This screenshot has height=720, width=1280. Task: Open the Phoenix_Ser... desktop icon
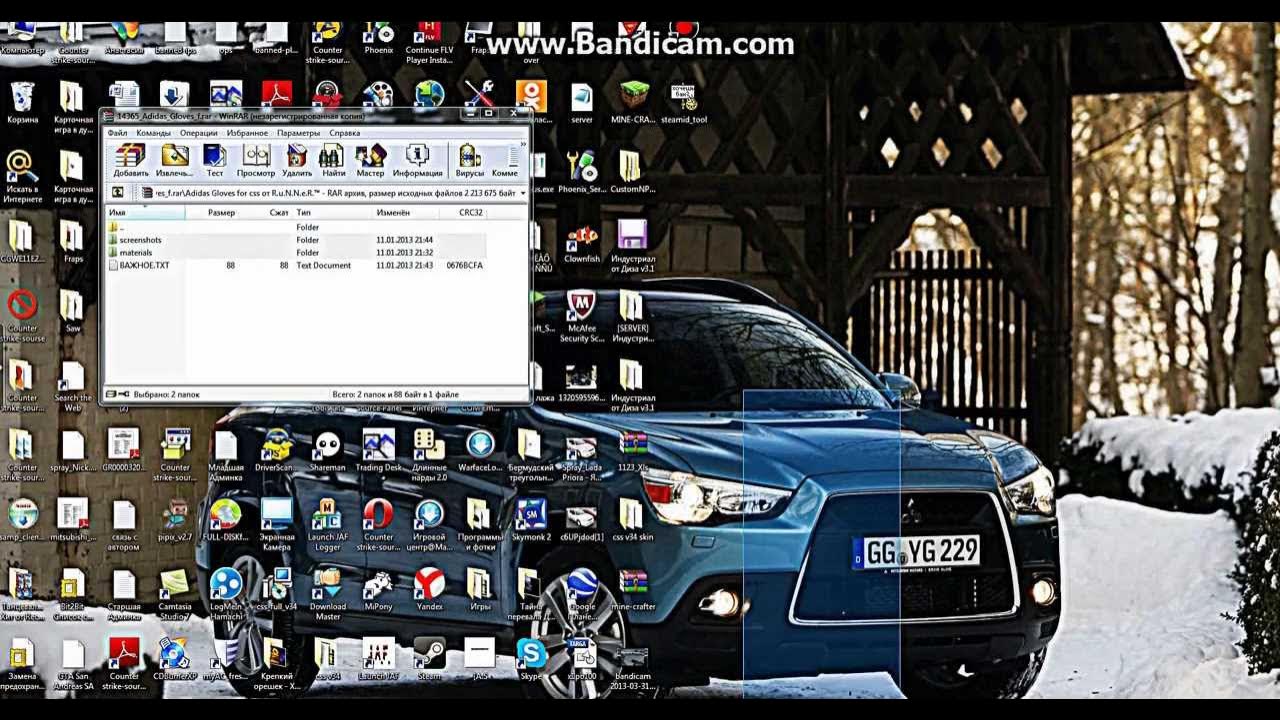[581, 172]
